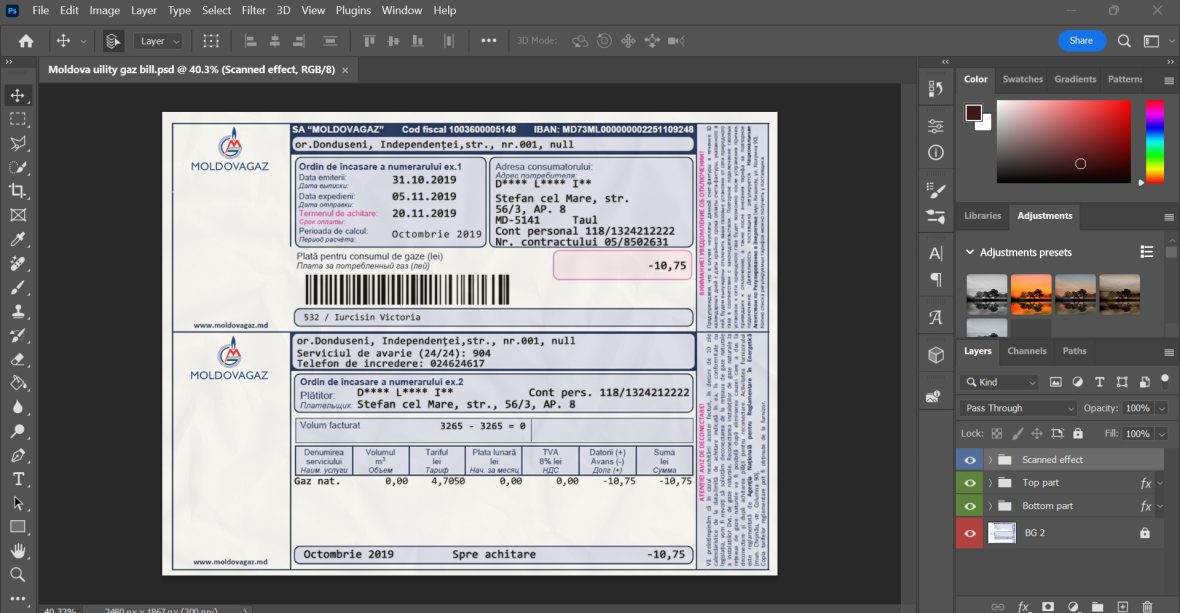Toggle Auto-Select in options bar
This screenshot has width=1180, height=613.
pos(112,41)
